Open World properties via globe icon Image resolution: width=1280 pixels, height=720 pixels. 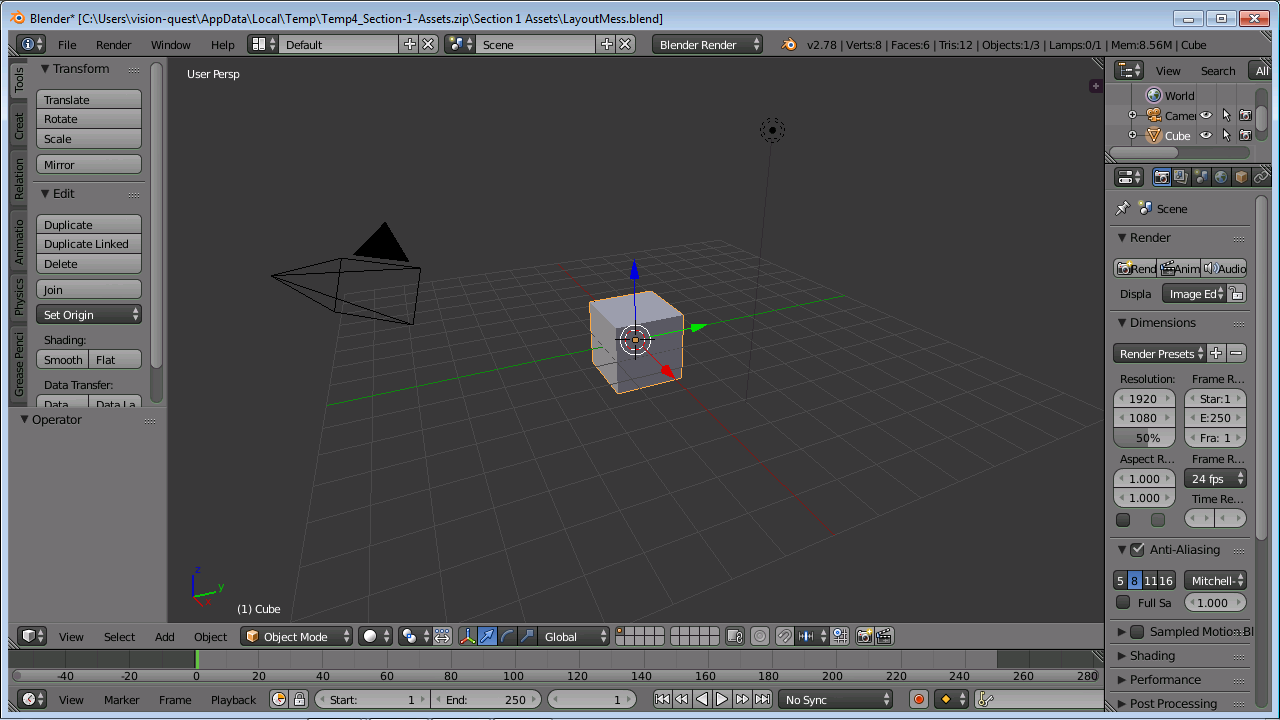pyautogui.click(x=1221, y=177)
